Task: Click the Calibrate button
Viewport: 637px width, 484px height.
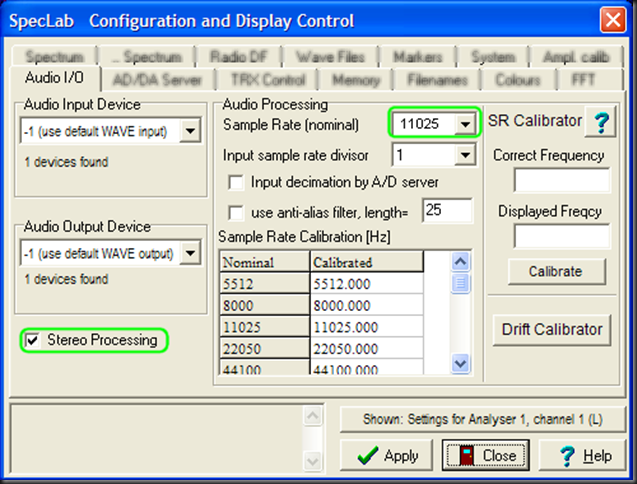Action: pos(556,271)
